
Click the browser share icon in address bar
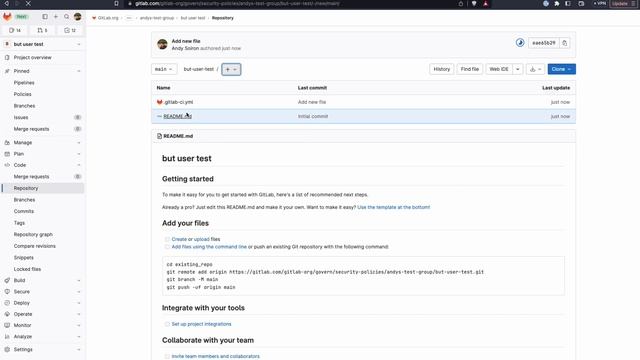tap(461, 4)
